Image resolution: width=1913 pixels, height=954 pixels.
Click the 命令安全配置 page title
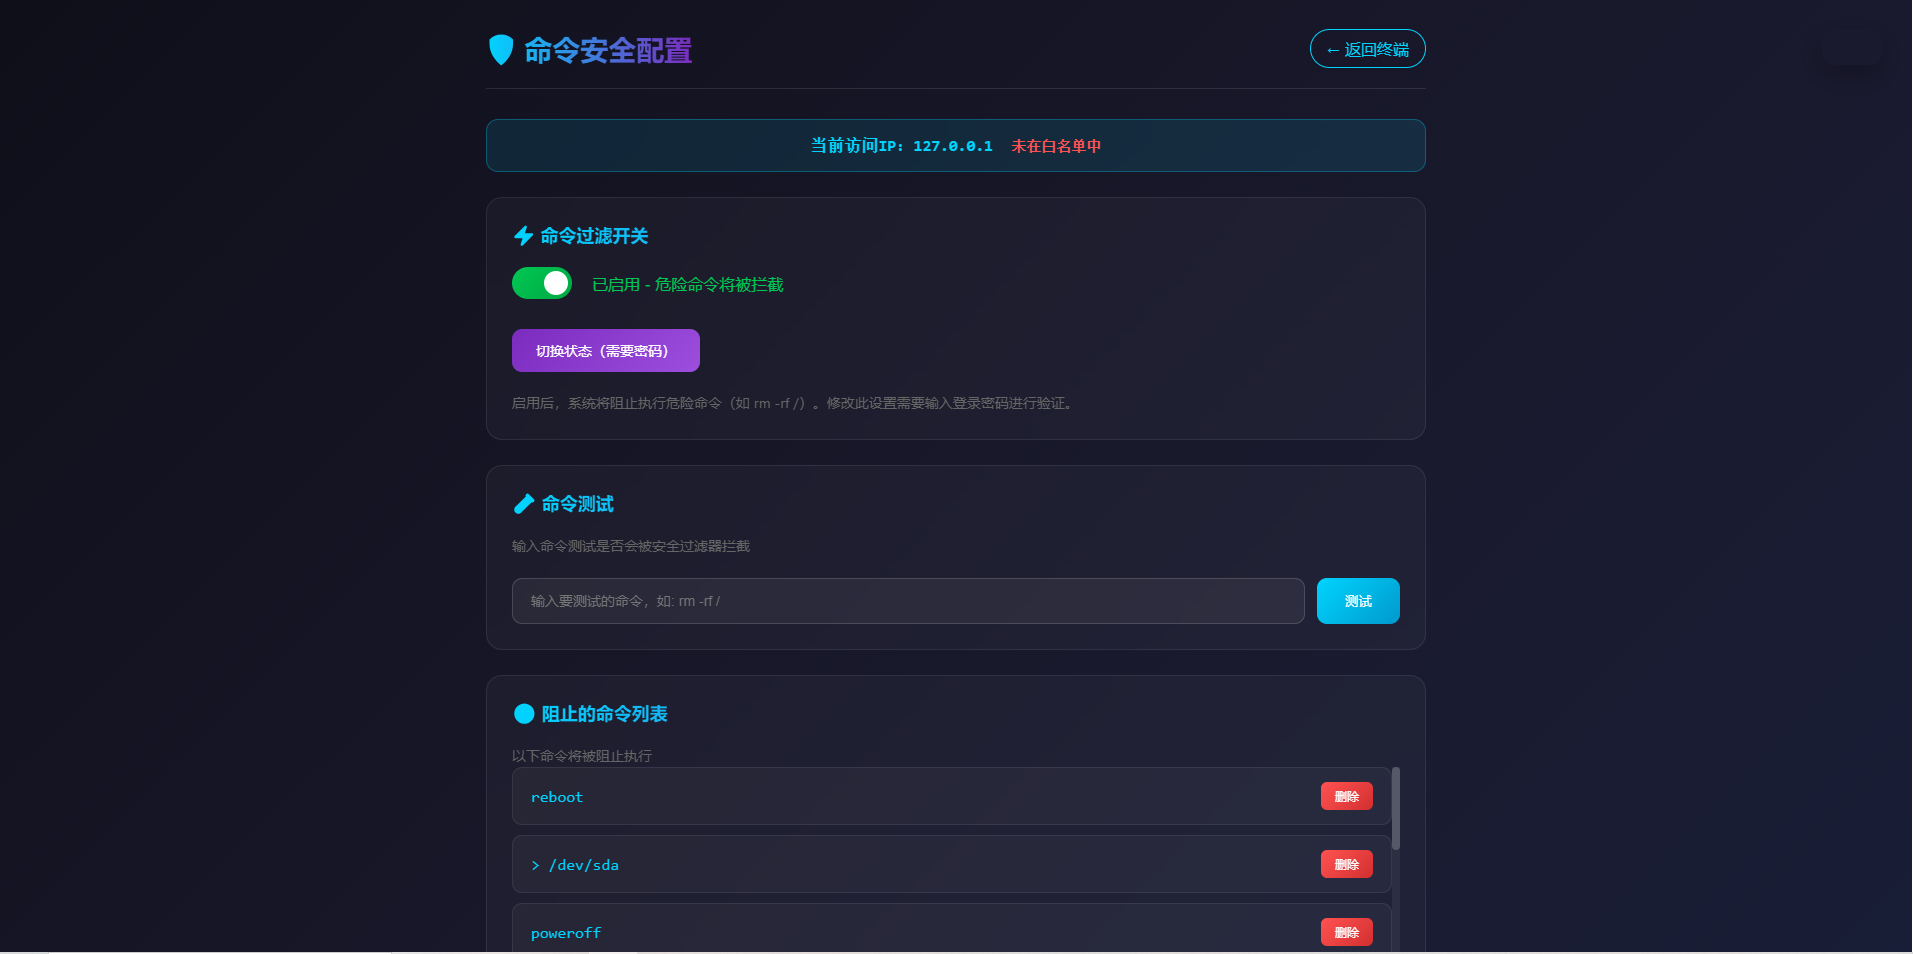(x=608, y=51)
